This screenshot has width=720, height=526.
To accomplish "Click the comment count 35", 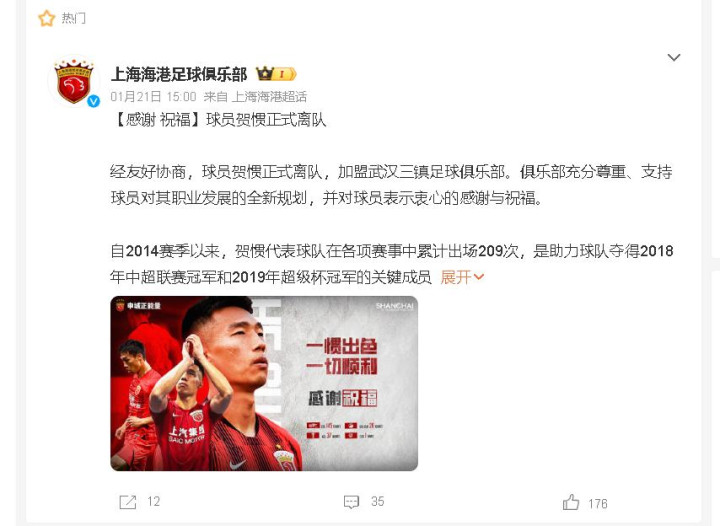I will (377, 502).
